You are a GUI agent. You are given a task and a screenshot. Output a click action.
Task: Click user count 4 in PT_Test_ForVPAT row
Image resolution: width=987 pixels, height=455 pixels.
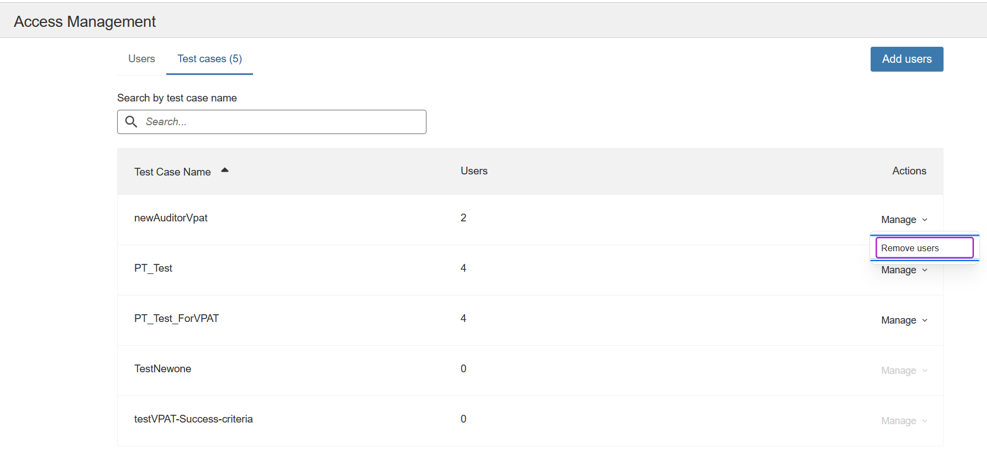(x=463, y=318)
